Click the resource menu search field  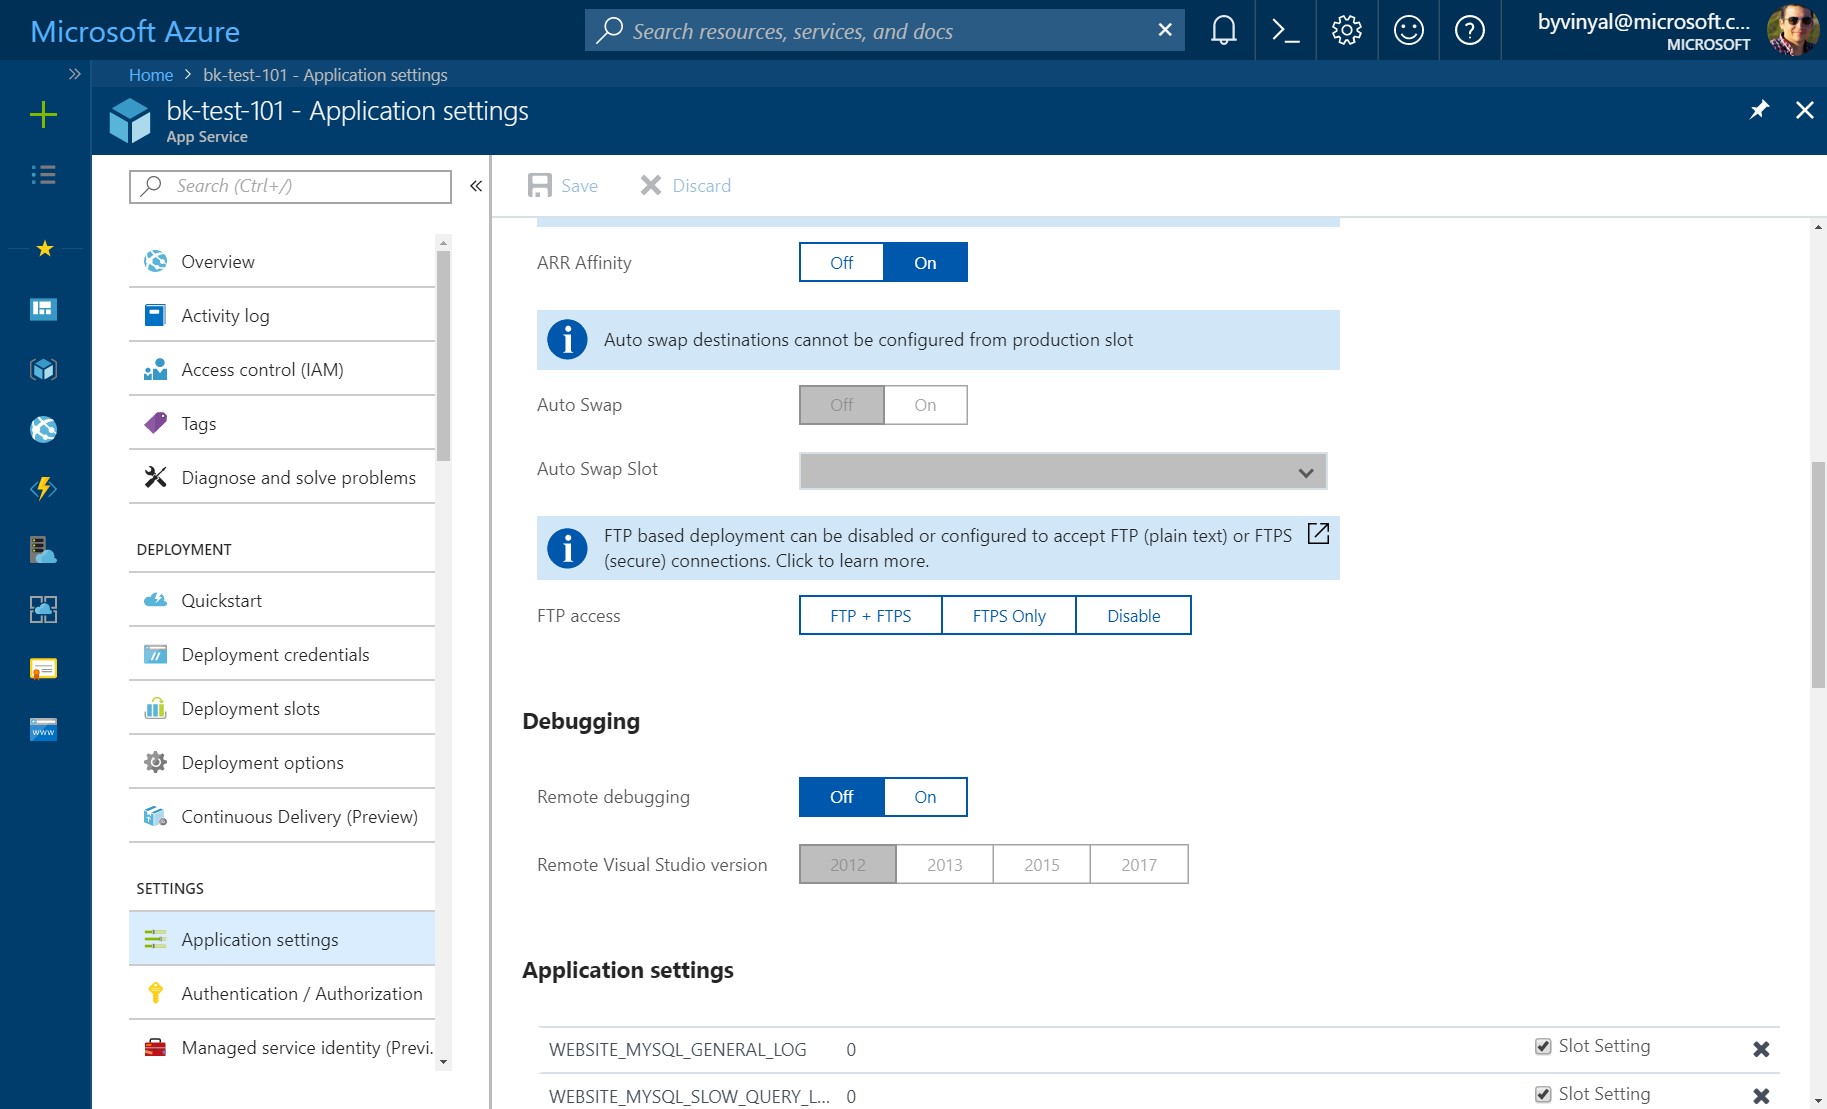pyautogui.click(x=290, y=186)
